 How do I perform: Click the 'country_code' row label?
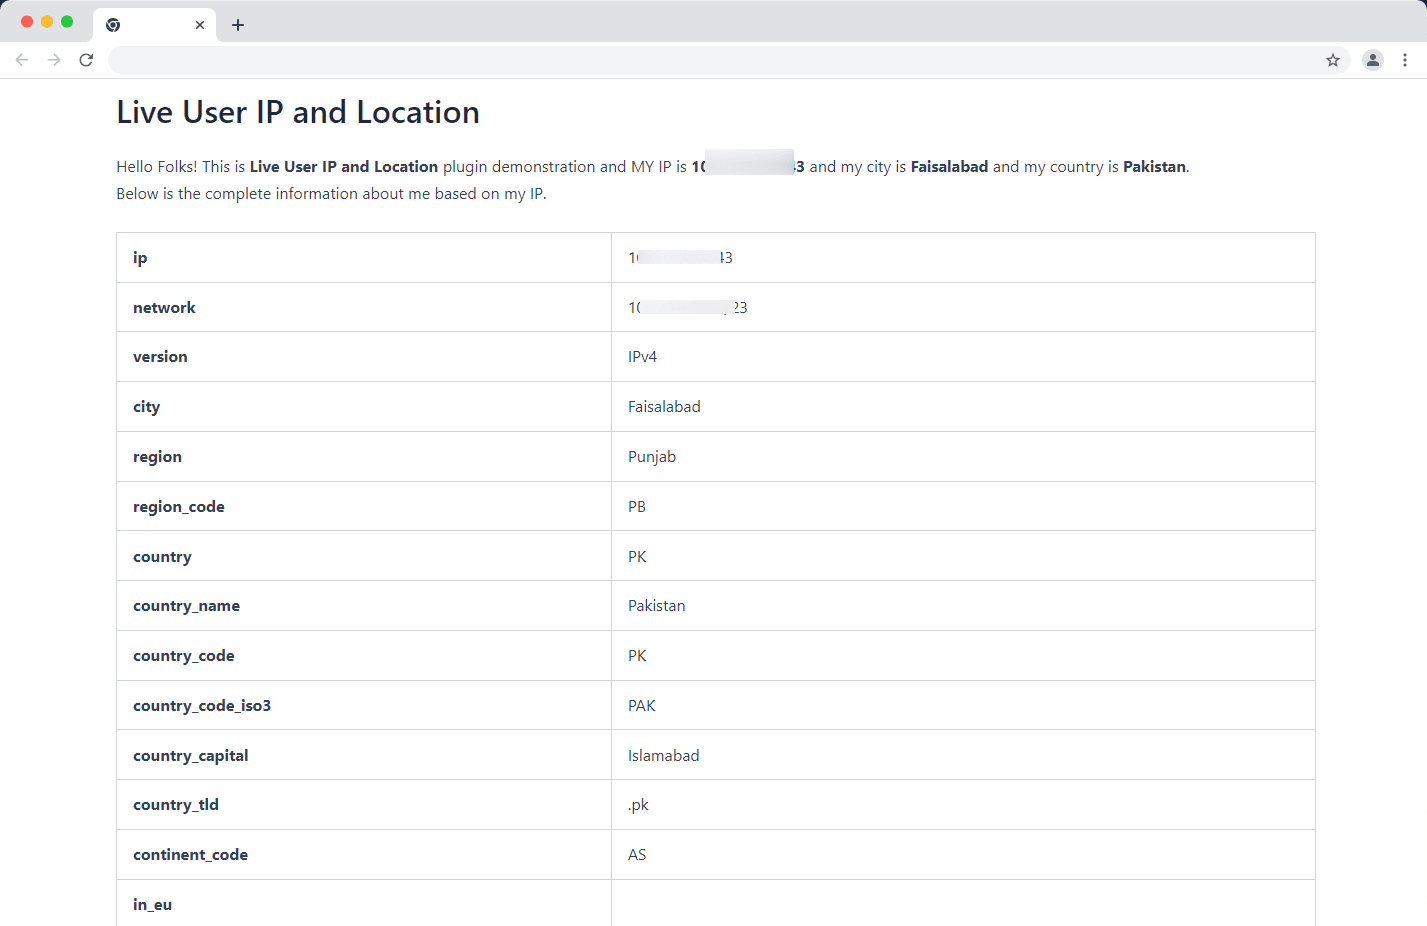(184, 656)
